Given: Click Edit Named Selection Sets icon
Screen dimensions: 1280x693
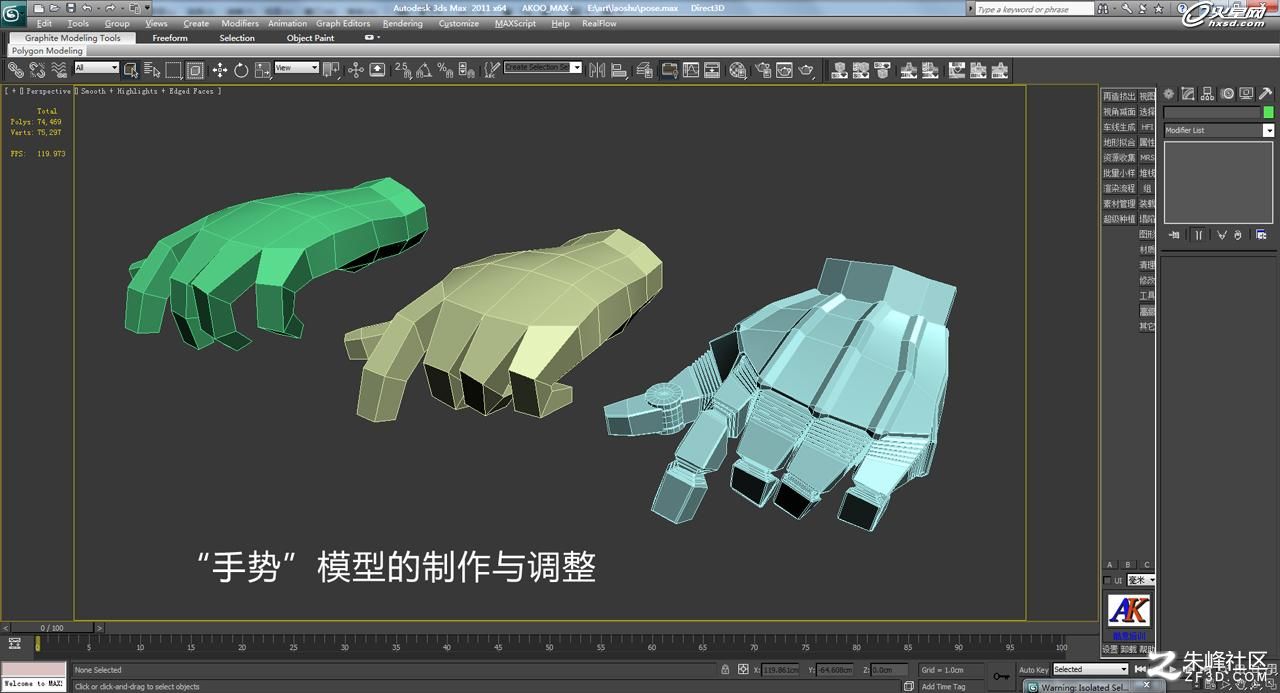Looking at the screenshot, I should 491,69.
